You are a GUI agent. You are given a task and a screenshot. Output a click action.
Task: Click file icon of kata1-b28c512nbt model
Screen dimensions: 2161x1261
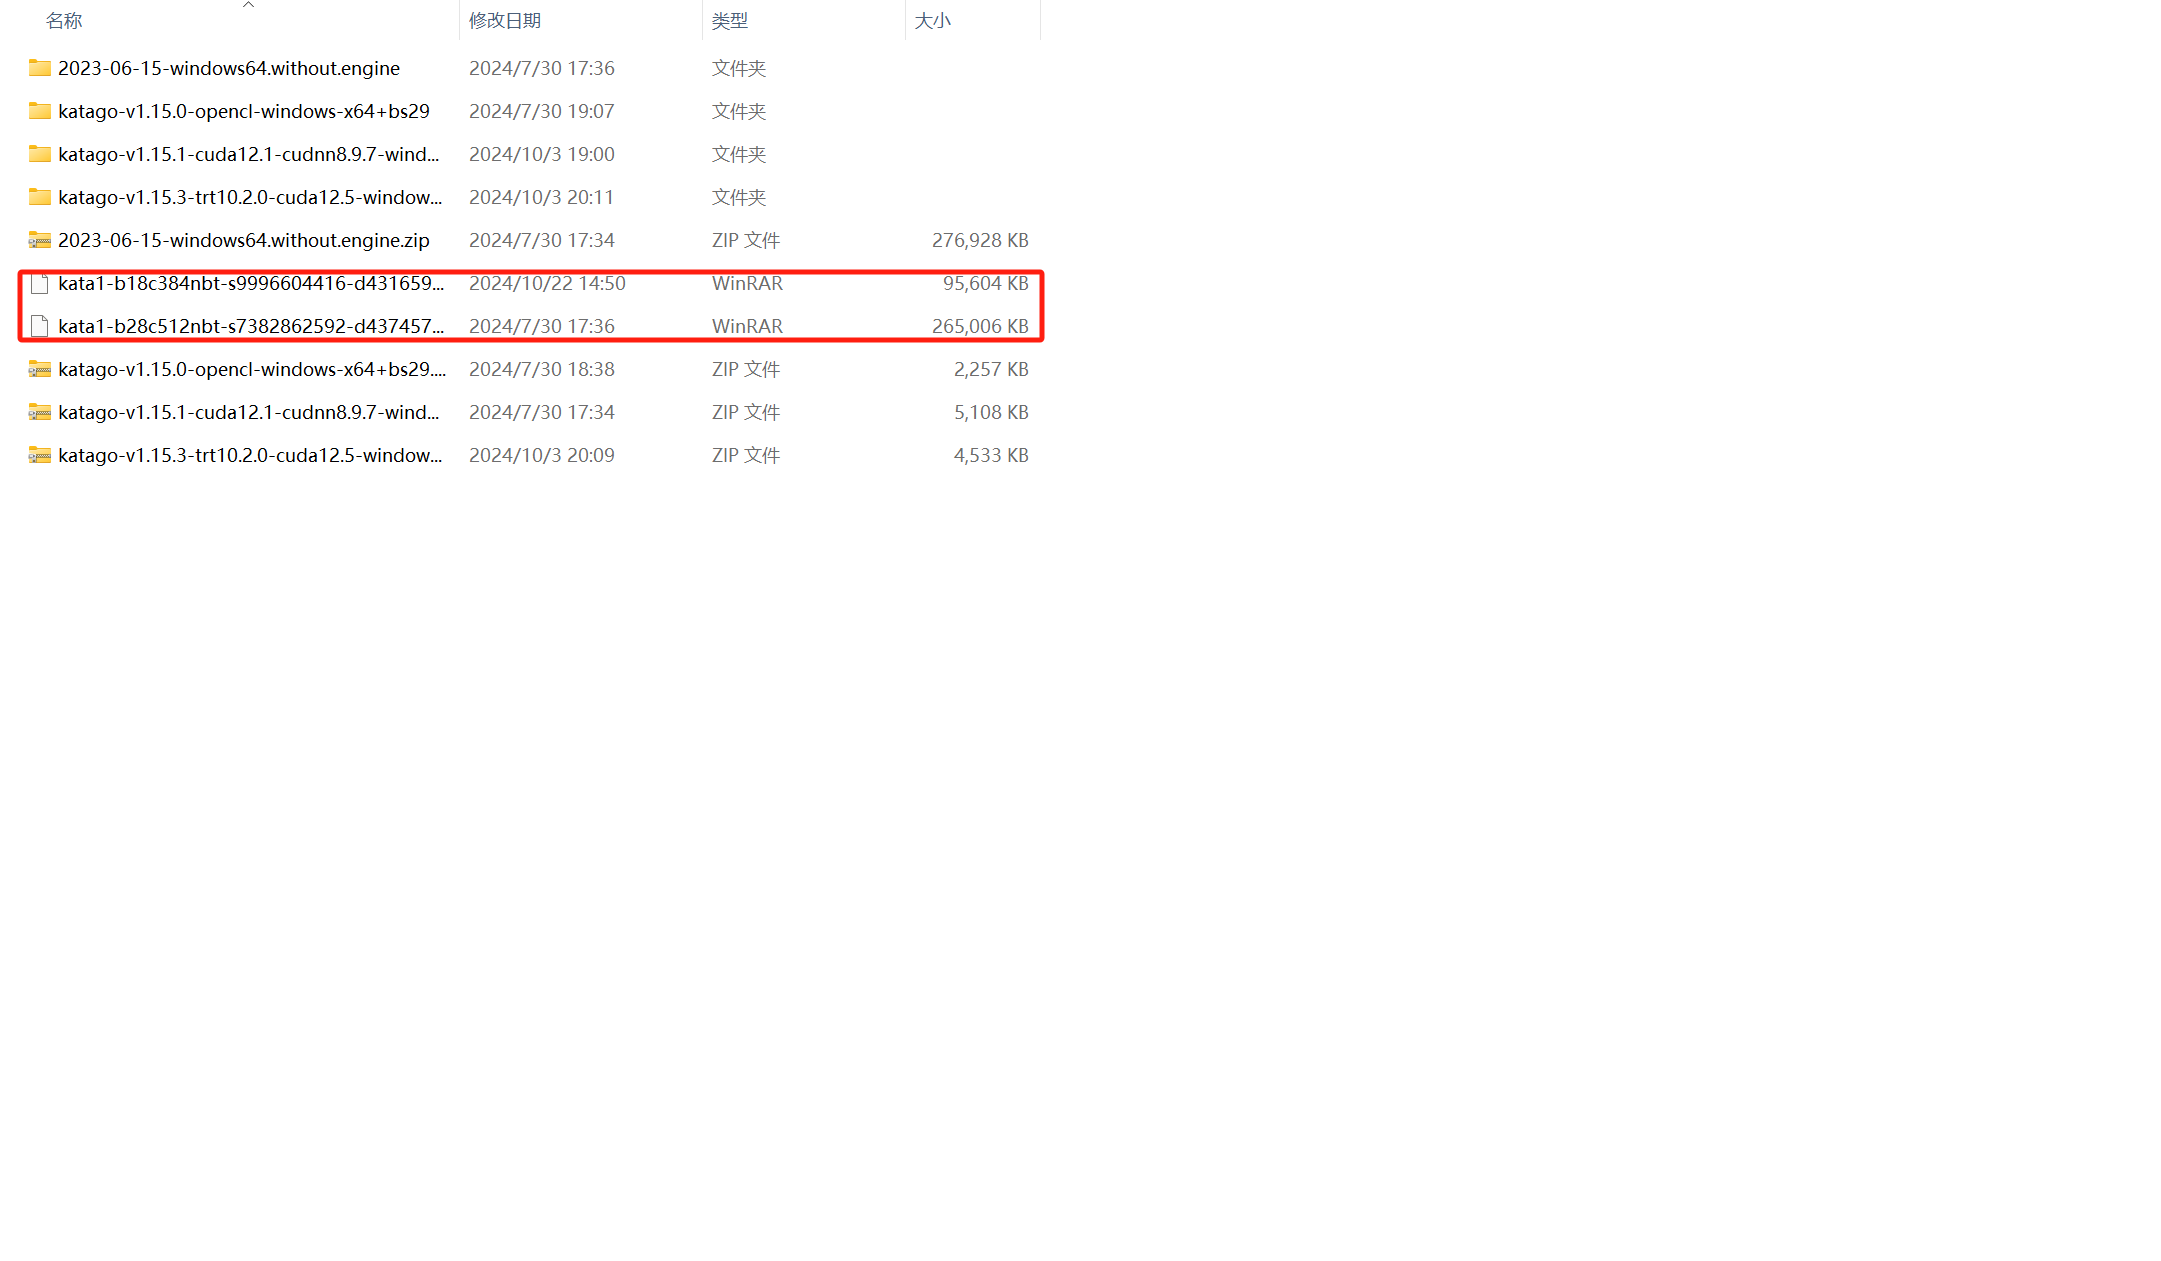click(40, 326)
